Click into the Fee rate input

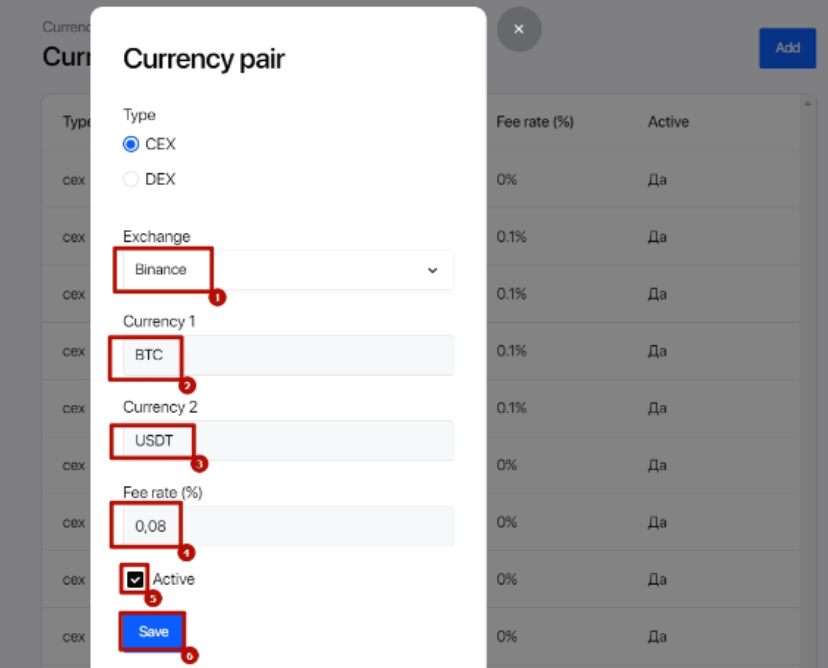point(288,526)
